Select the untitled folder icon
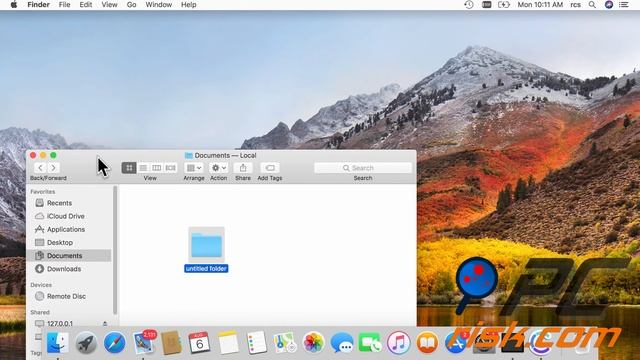 [x=207, y=244]
